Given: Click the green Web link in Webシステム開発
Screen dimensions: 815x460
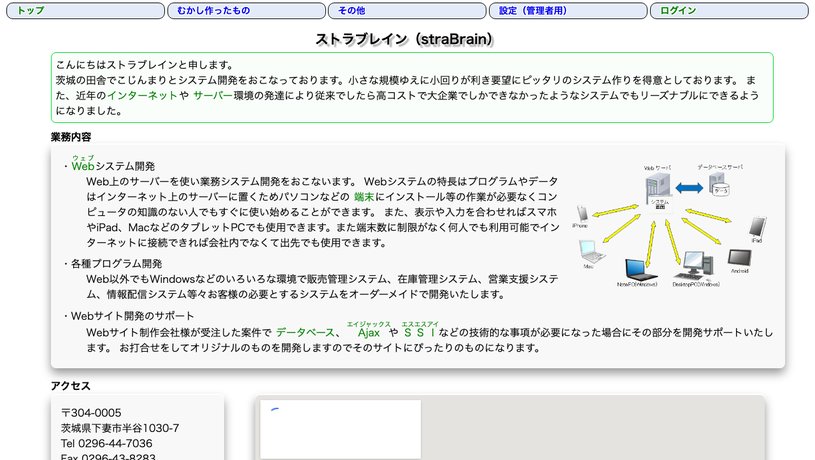Looking at the screenshot, I should (83, 166).
